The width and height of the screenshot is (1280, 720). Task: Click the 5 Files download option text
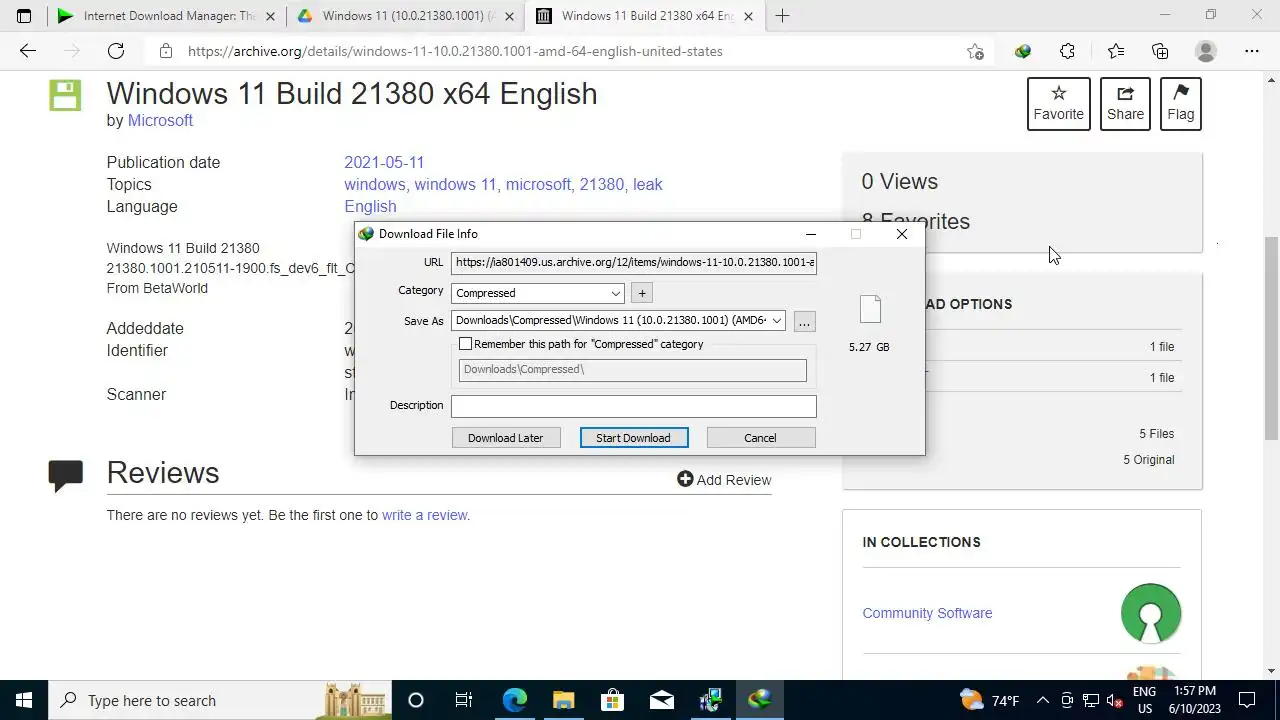(1156, 434)
